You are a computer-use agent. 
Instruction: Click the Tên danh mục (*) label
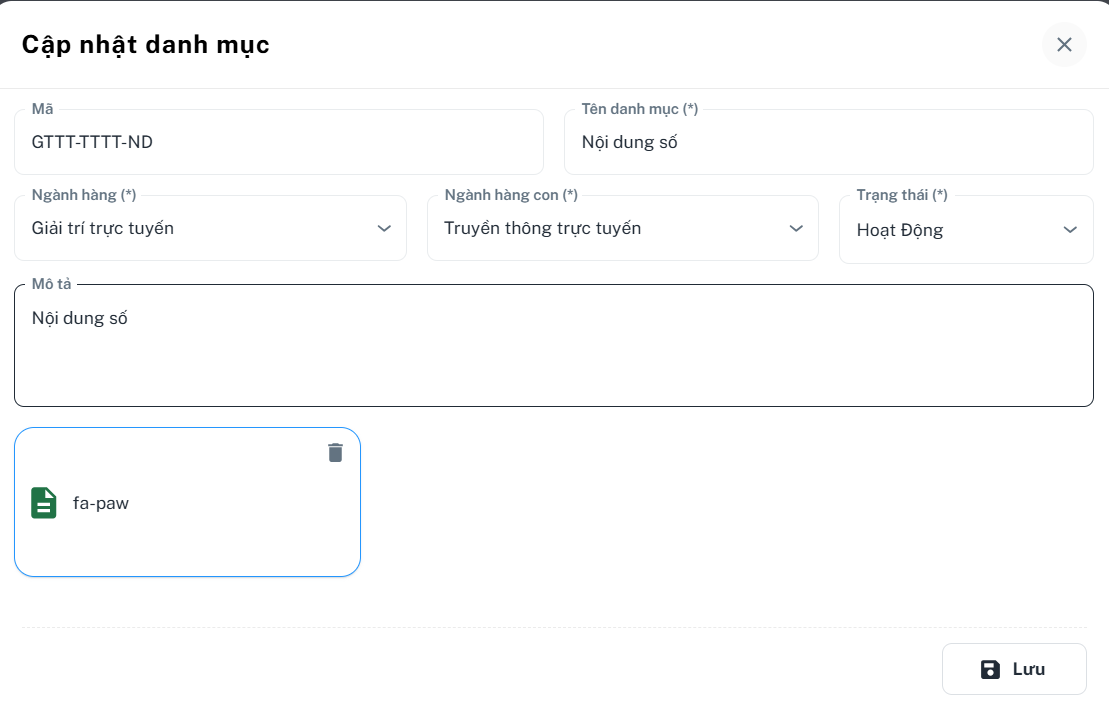tap(640, 109)
